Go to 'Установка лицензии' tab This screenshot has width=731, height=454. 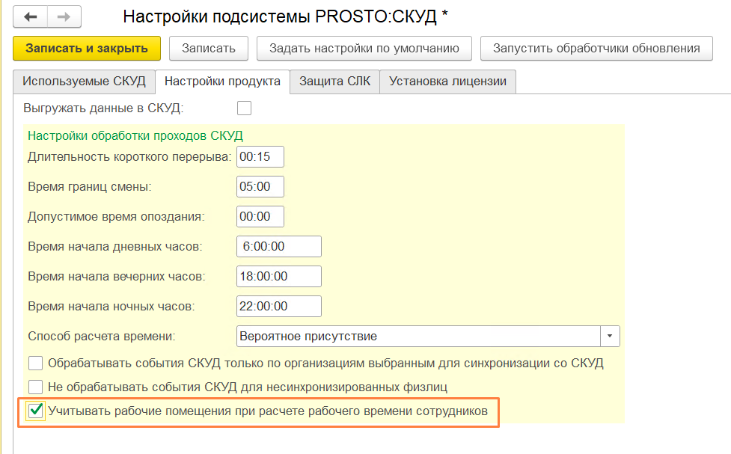tap(448, 81)
